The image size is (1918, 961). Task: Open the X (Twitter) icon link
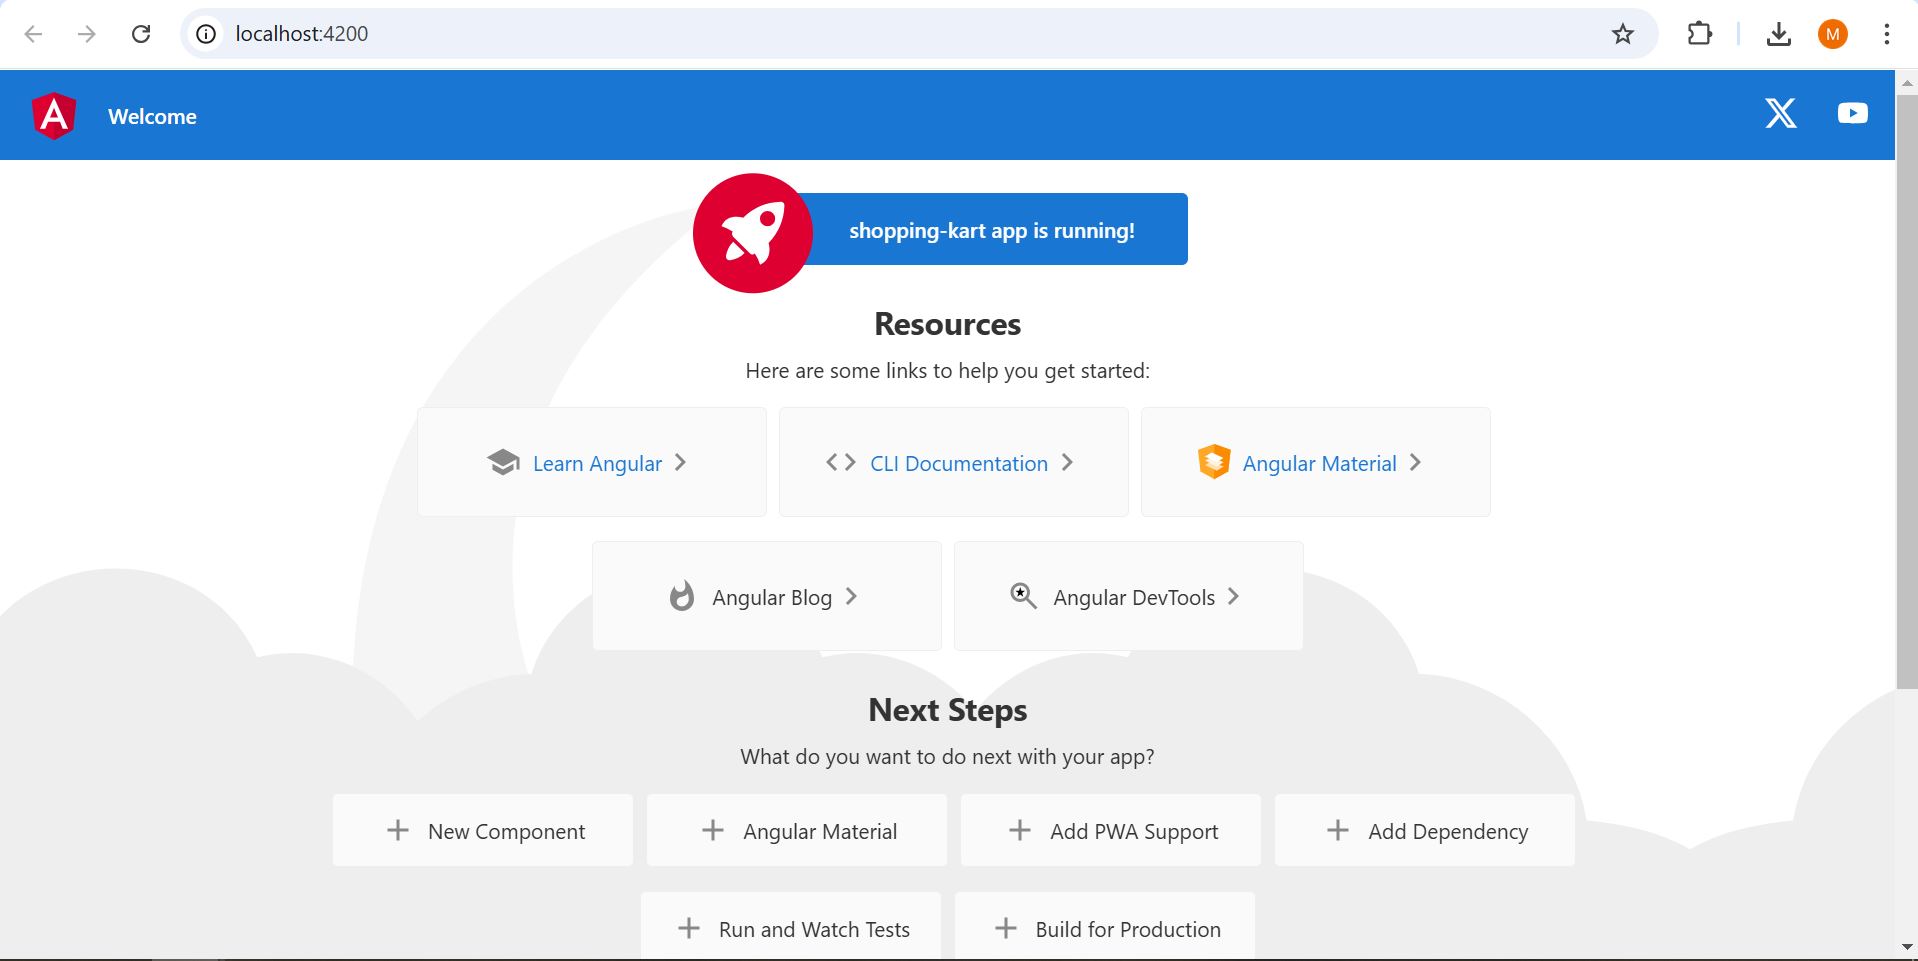point(1780,113)
